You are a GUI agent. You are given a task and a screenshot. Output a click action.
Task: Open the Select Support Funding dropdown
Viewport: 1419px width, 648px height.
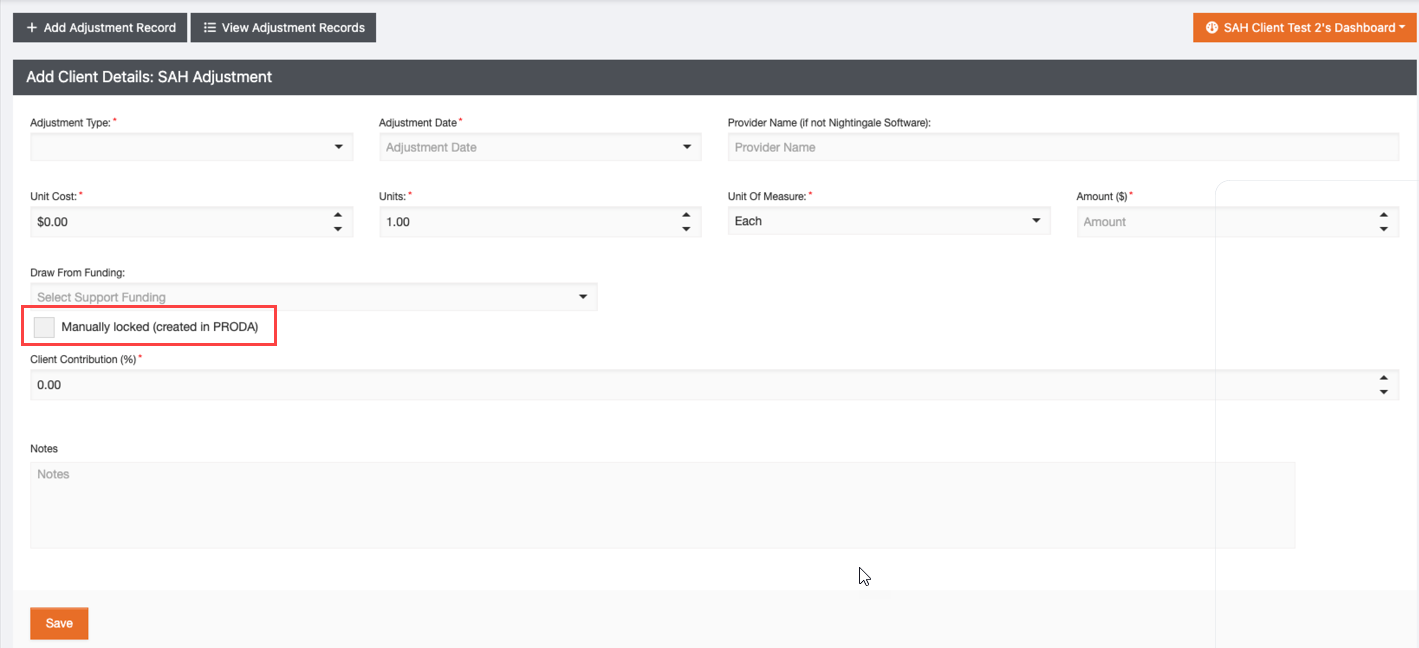[x=314, y=297]
